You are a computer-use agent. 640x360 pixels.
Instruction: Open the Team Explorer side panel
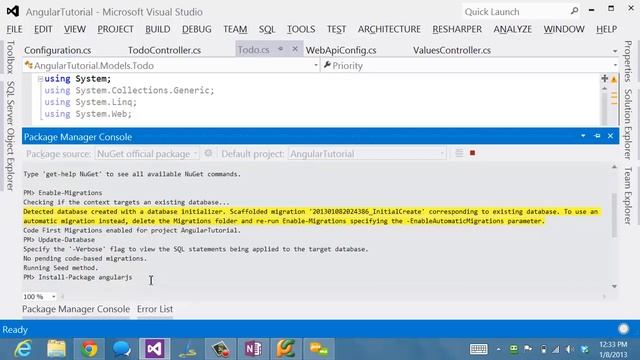coord(628,195)
